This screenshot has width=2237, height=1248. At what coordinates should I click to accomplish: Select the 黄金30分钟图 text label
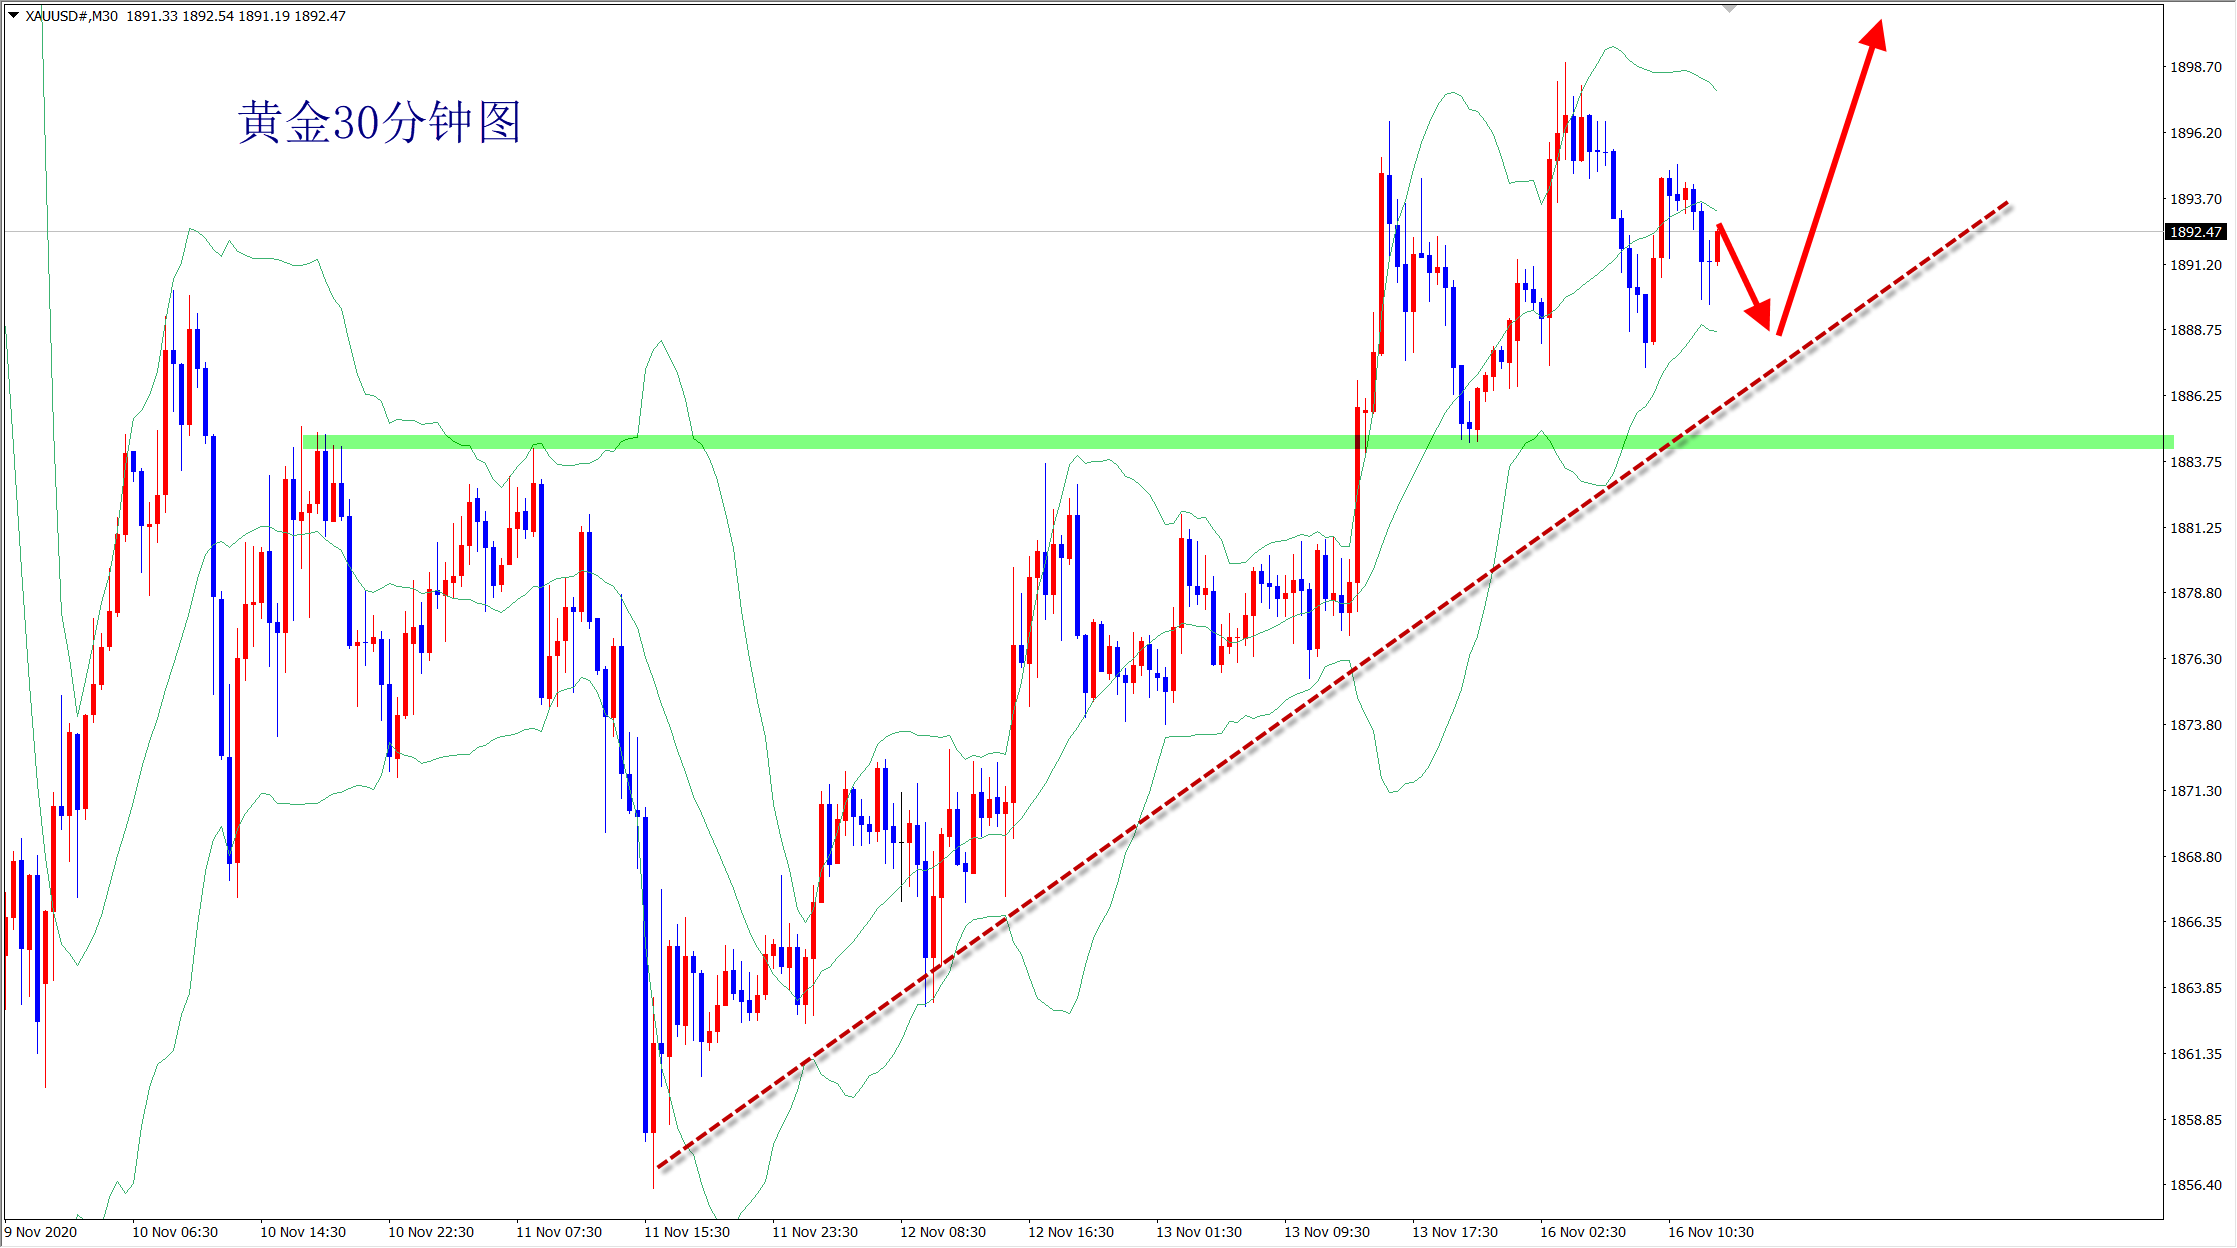(379, 123)
